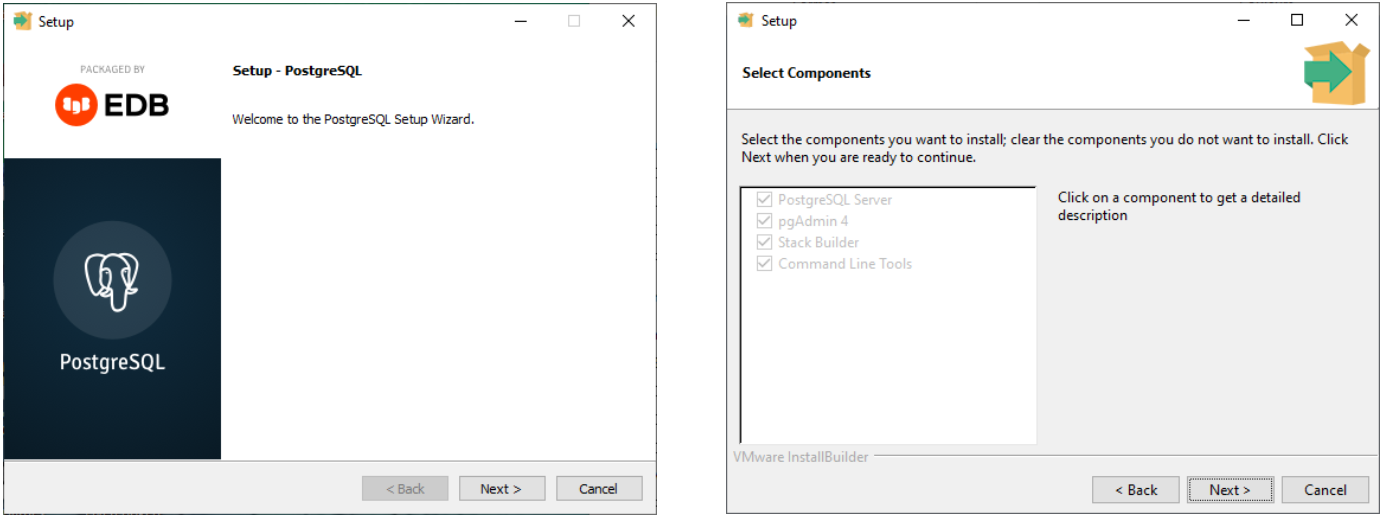Click the EDB logo on the welcome page
Screen dimensions: 1383x517
(112, 104)
